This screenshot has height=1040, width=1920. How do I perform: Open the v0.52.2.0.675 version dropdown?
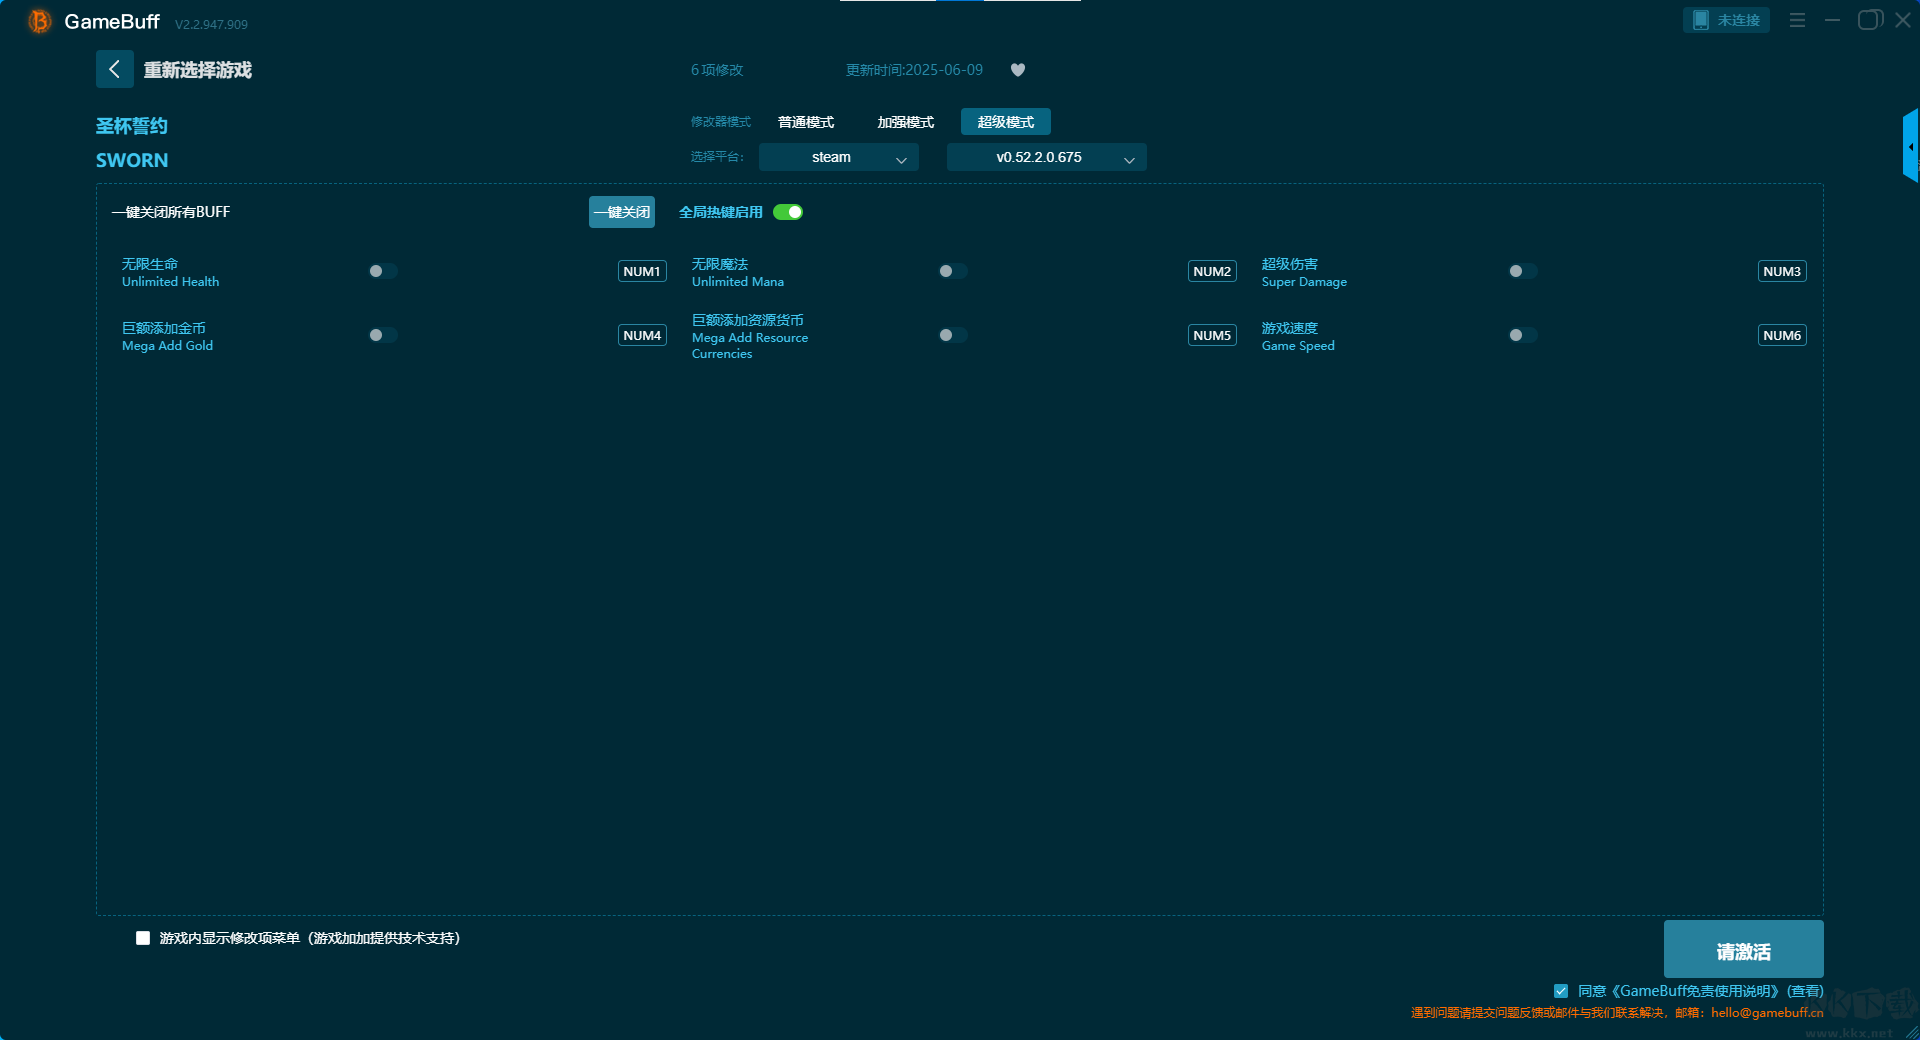[1046, 157]
